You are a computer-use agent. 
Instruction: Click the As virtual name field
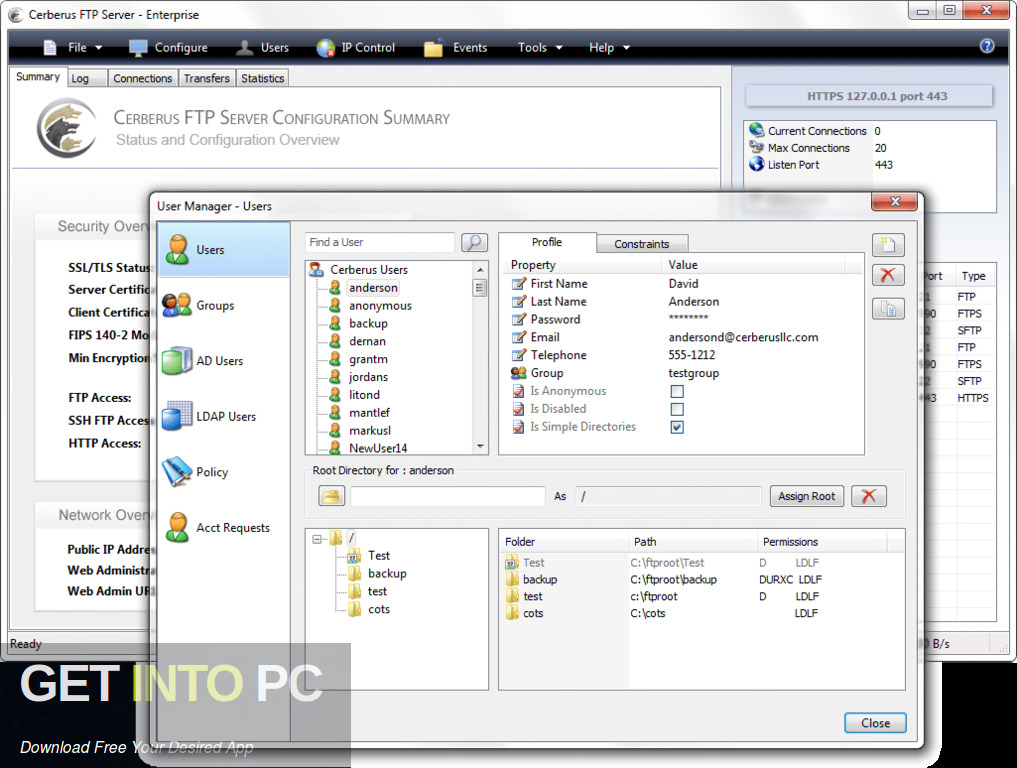coord(668,496)
